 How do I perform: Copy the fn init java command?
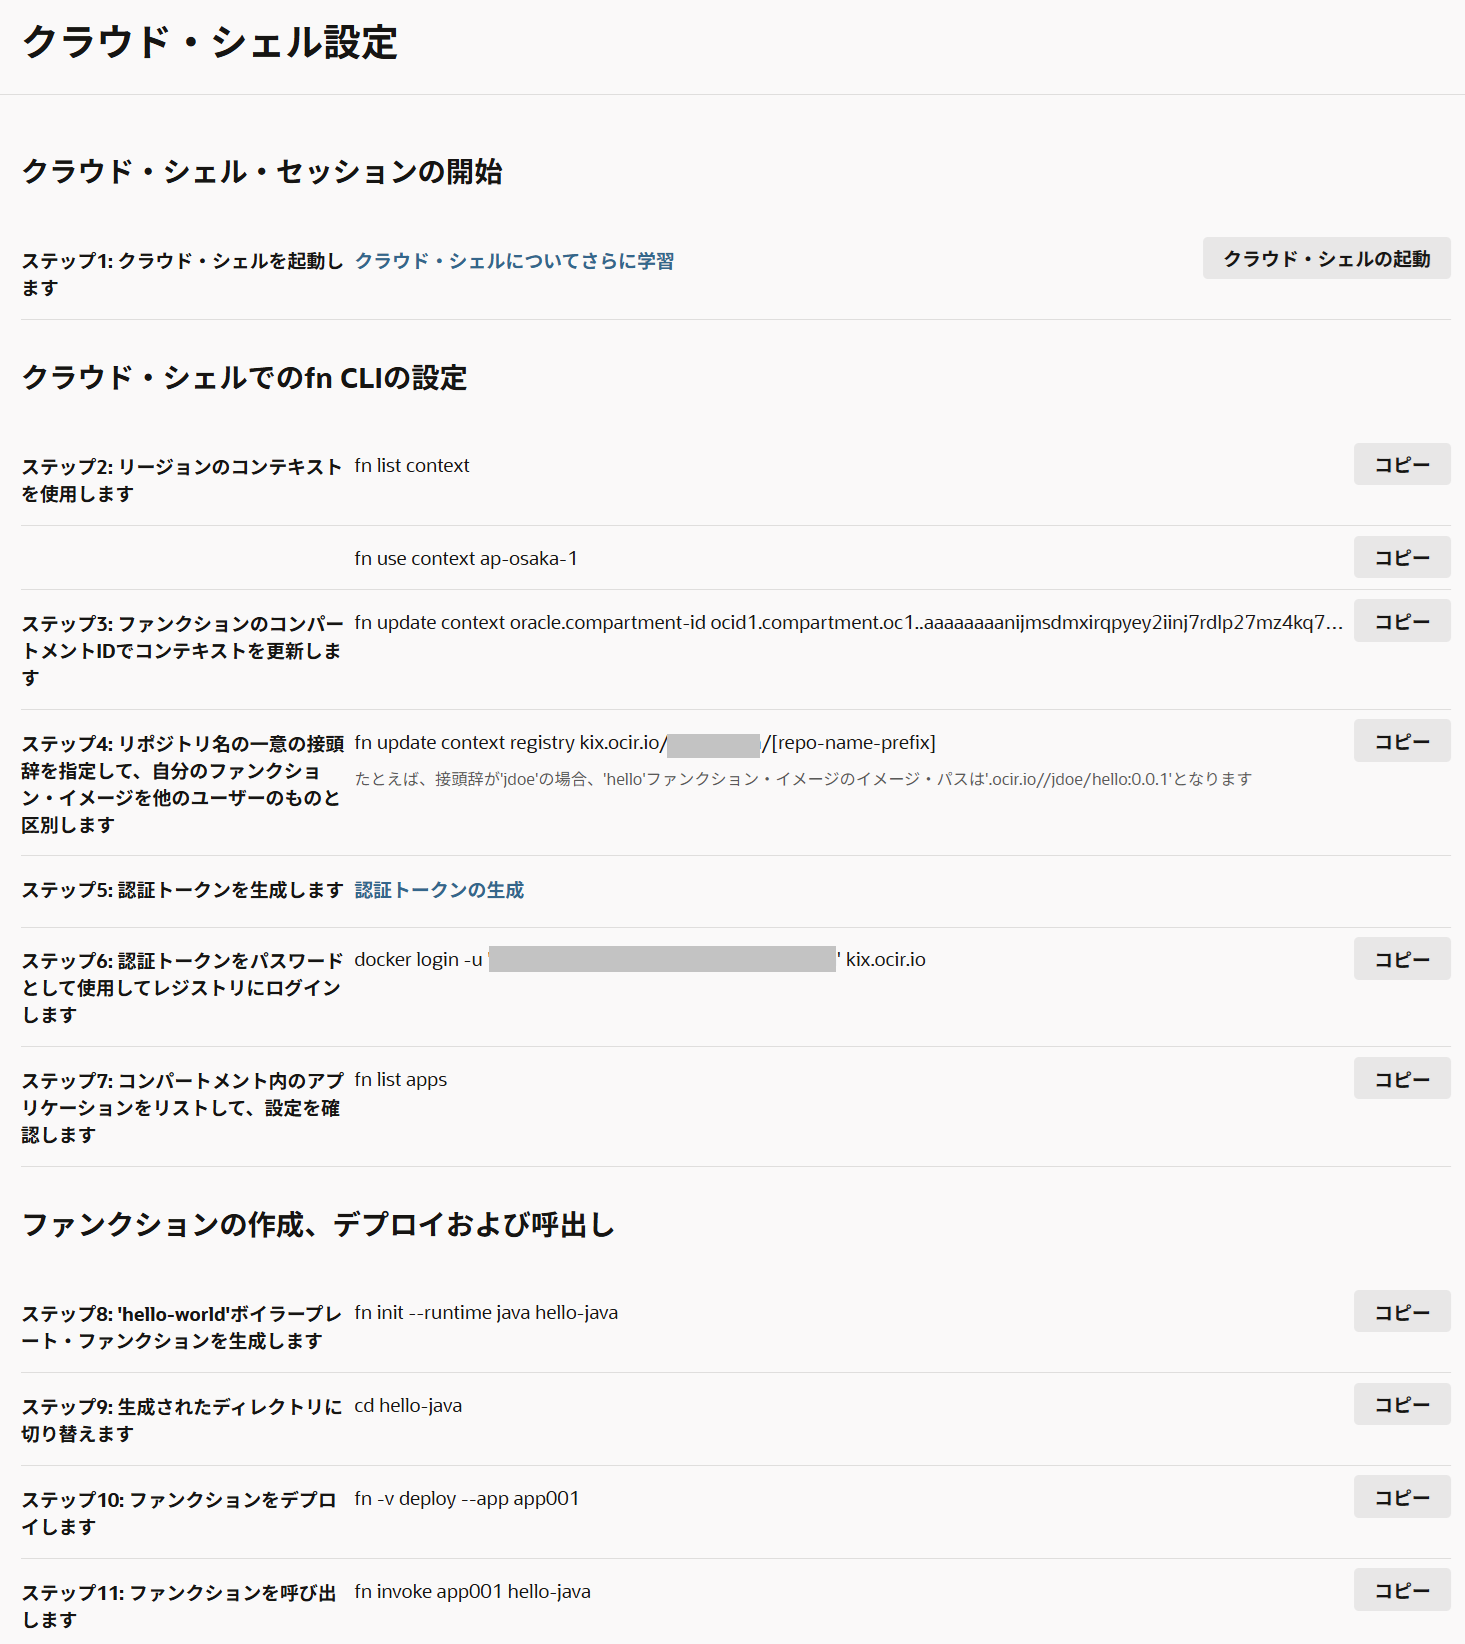1401,1313
